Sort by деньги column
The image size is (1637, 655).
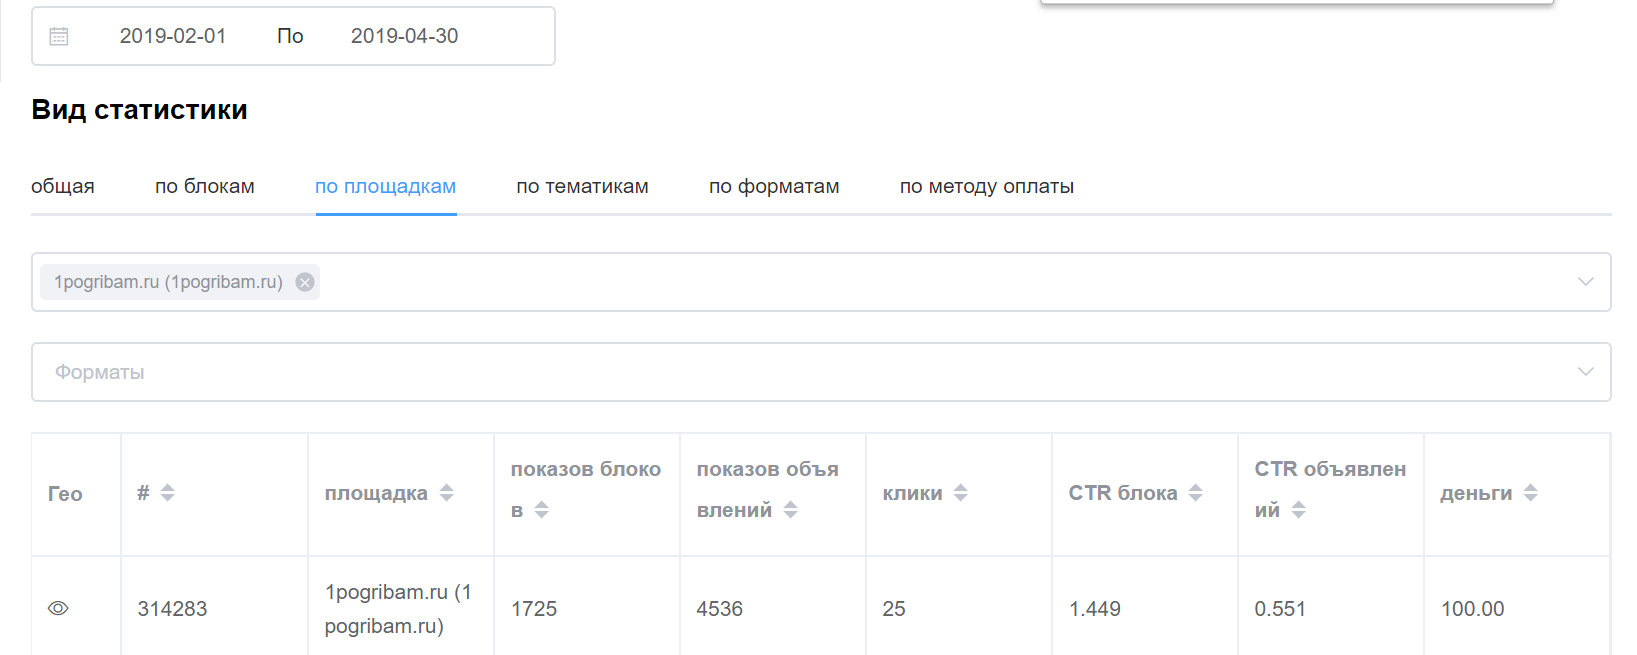tap(1531, 493)
